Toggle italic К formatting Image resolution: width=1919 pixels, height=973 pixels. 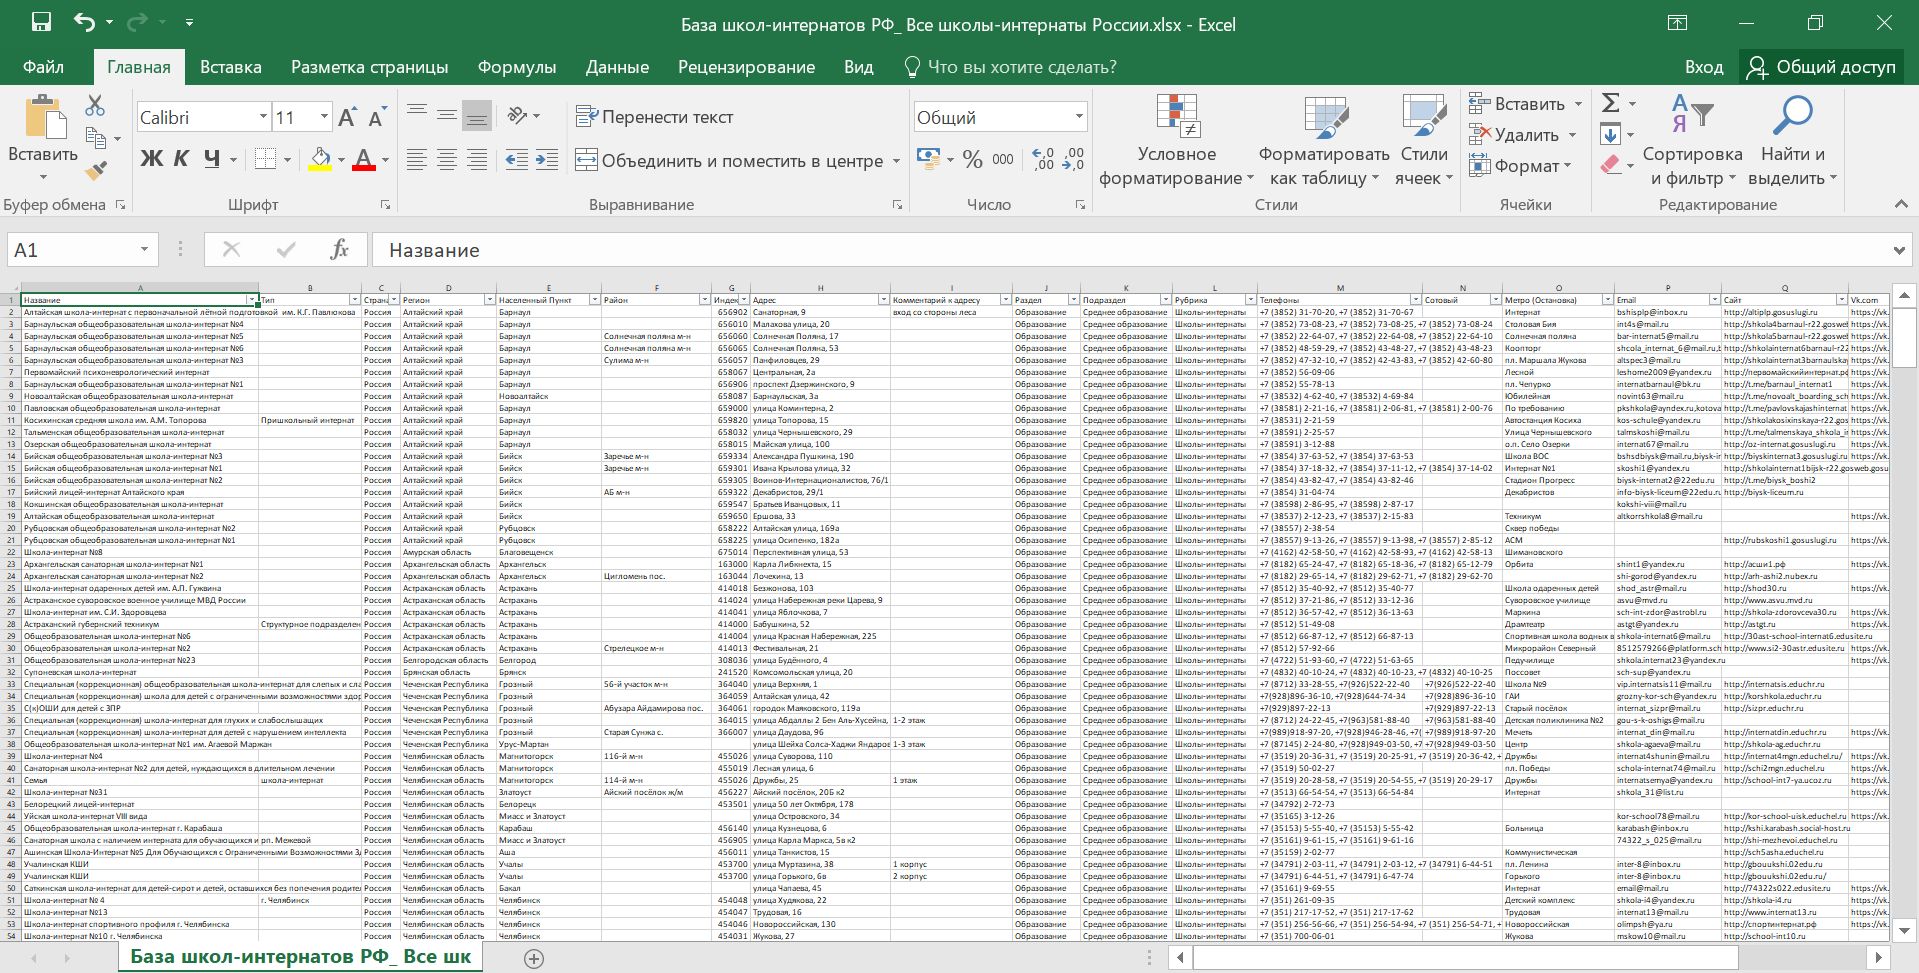pyautogui.click(x=181, y=159)
